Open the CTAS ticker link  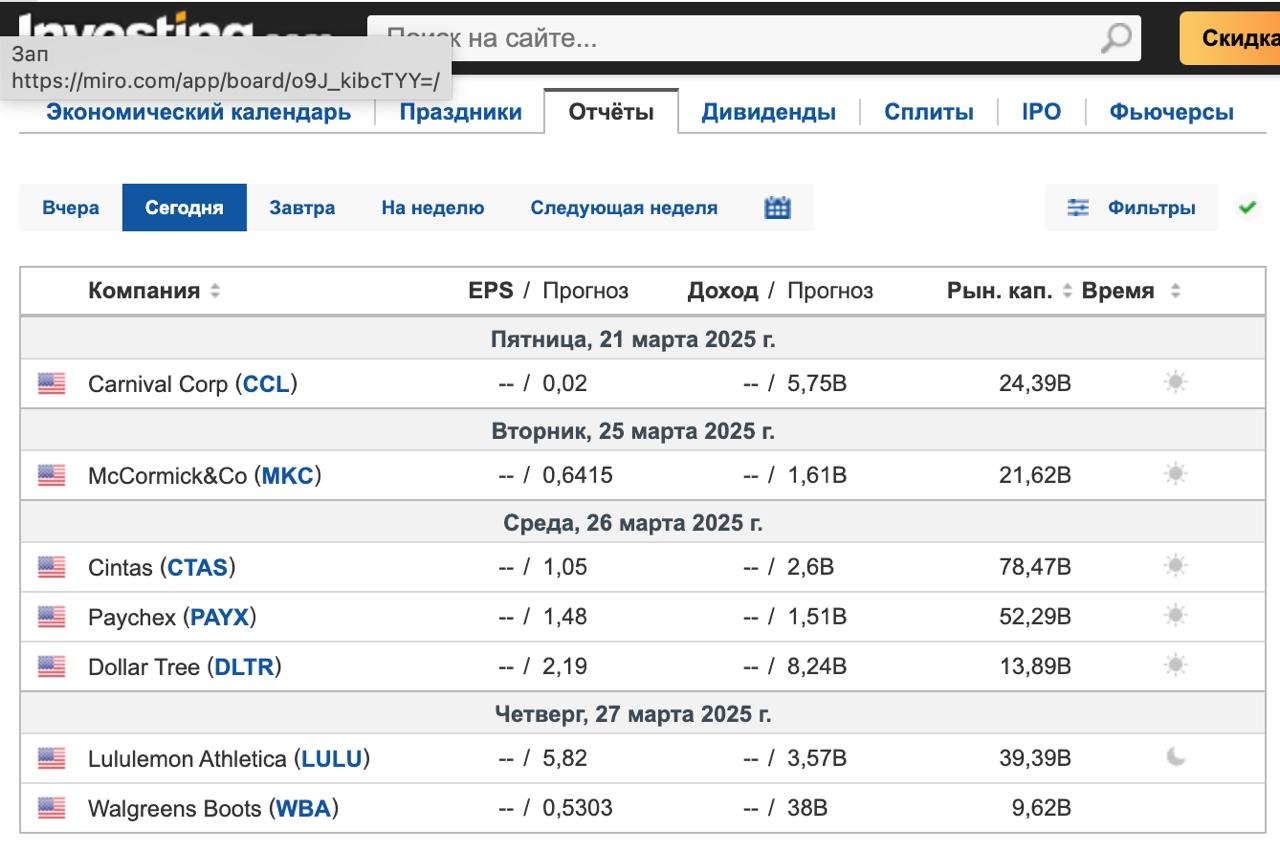198,568
